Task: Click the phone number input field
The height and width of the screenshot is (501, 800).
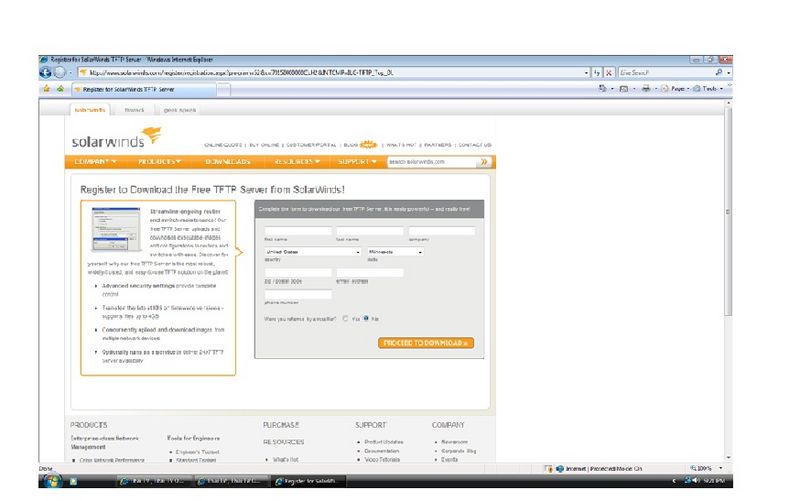Action: point(298,294)
